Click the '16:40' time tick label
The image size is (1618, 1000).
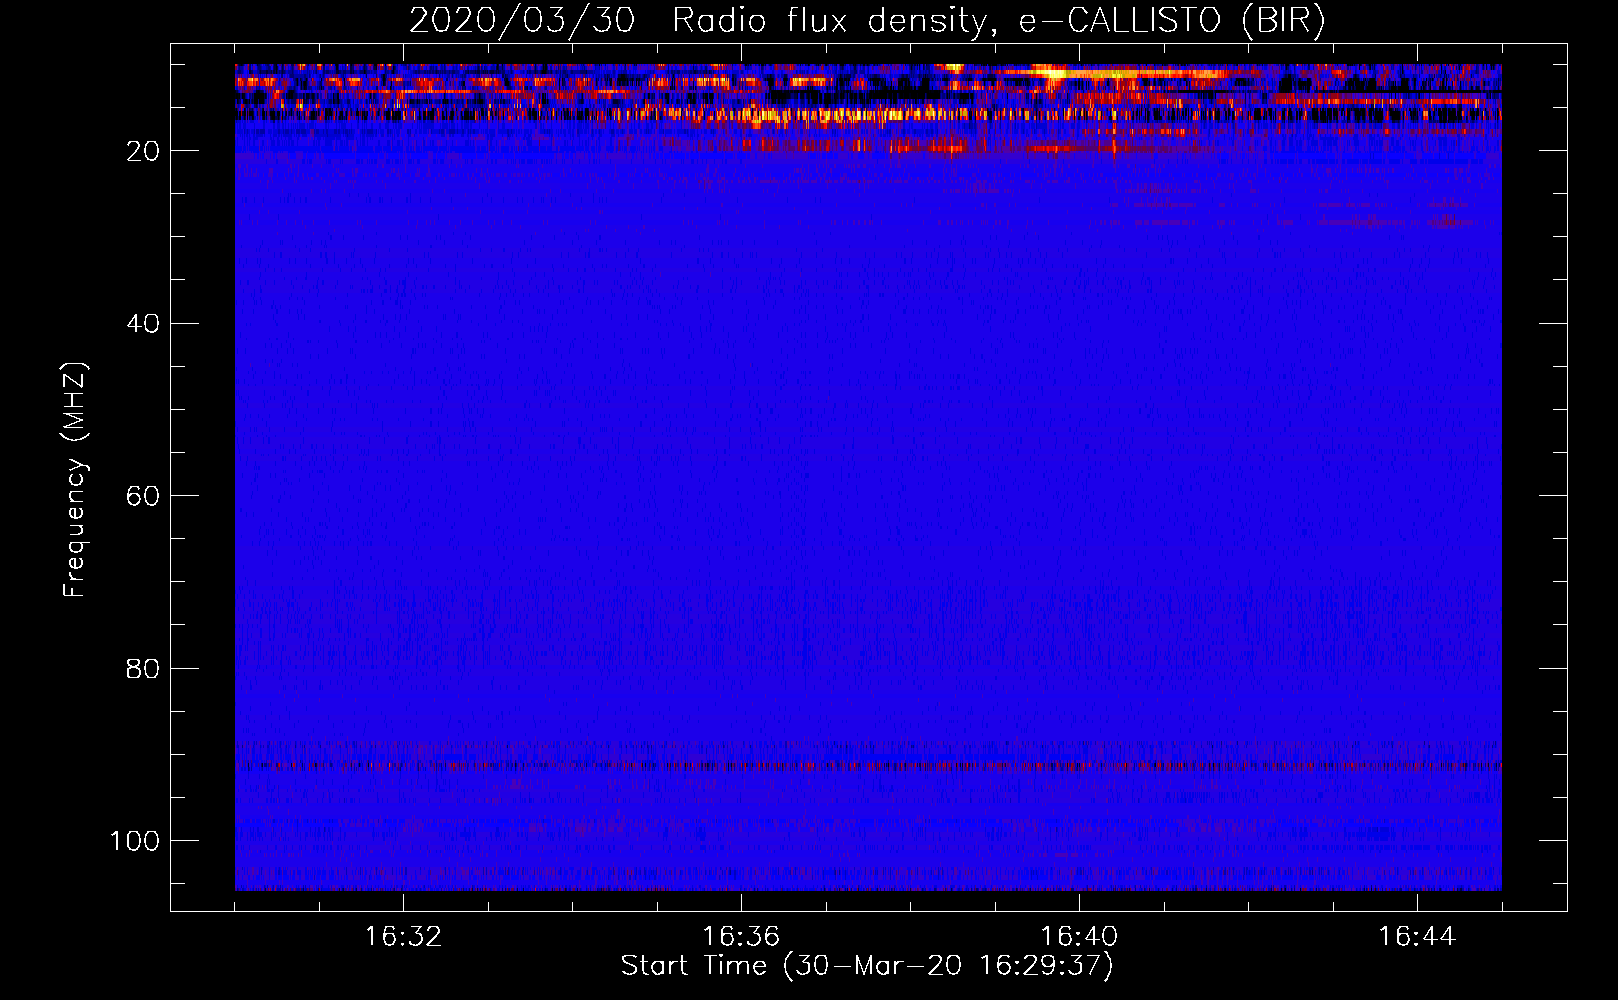point(1079,937)
